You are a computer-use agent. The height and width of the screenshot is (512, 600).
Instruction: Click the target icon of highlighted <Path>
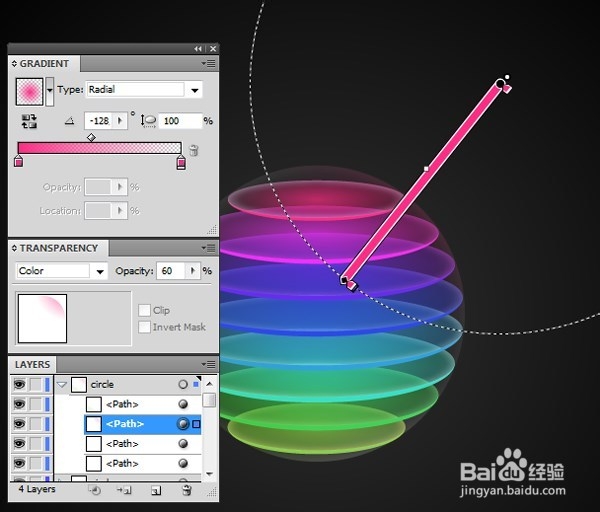[183, 424]
